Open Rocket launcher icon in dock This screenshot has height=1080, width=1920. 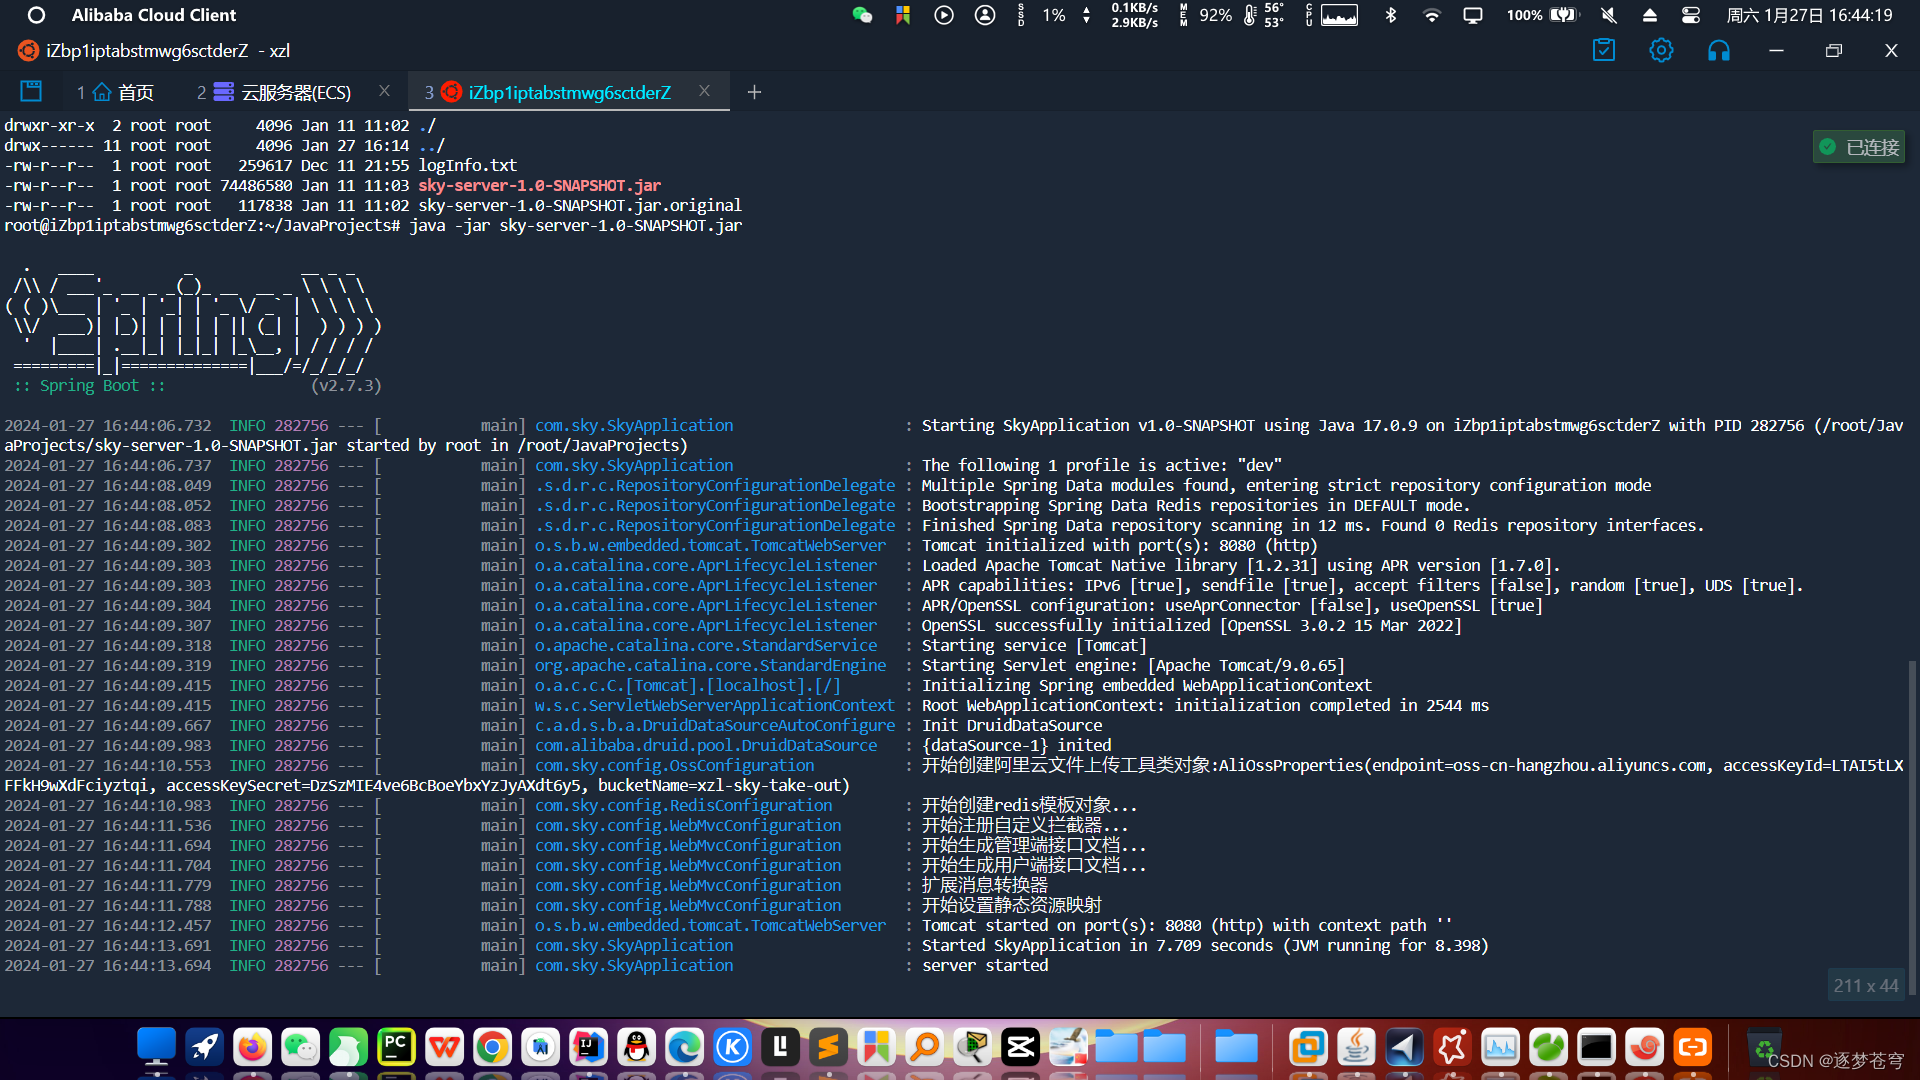[x=204, y=1047]
